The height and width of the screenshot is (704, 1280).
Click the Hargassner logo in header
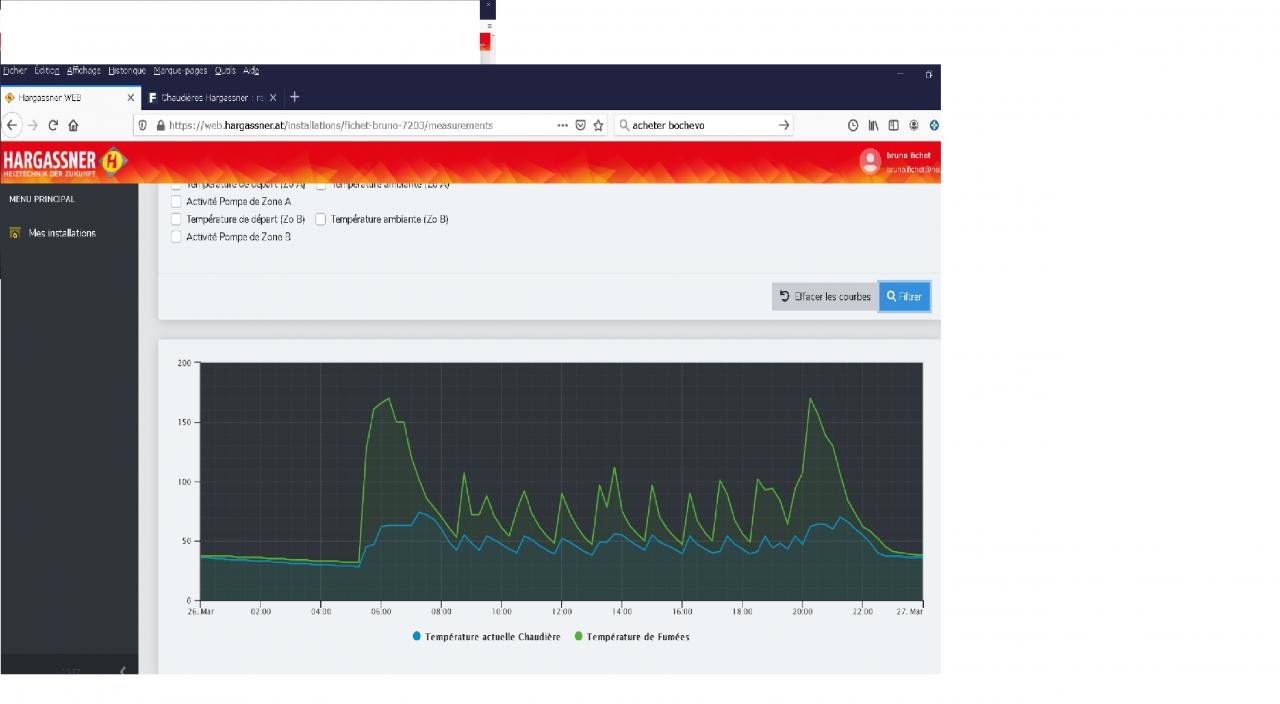coord(65,161)
